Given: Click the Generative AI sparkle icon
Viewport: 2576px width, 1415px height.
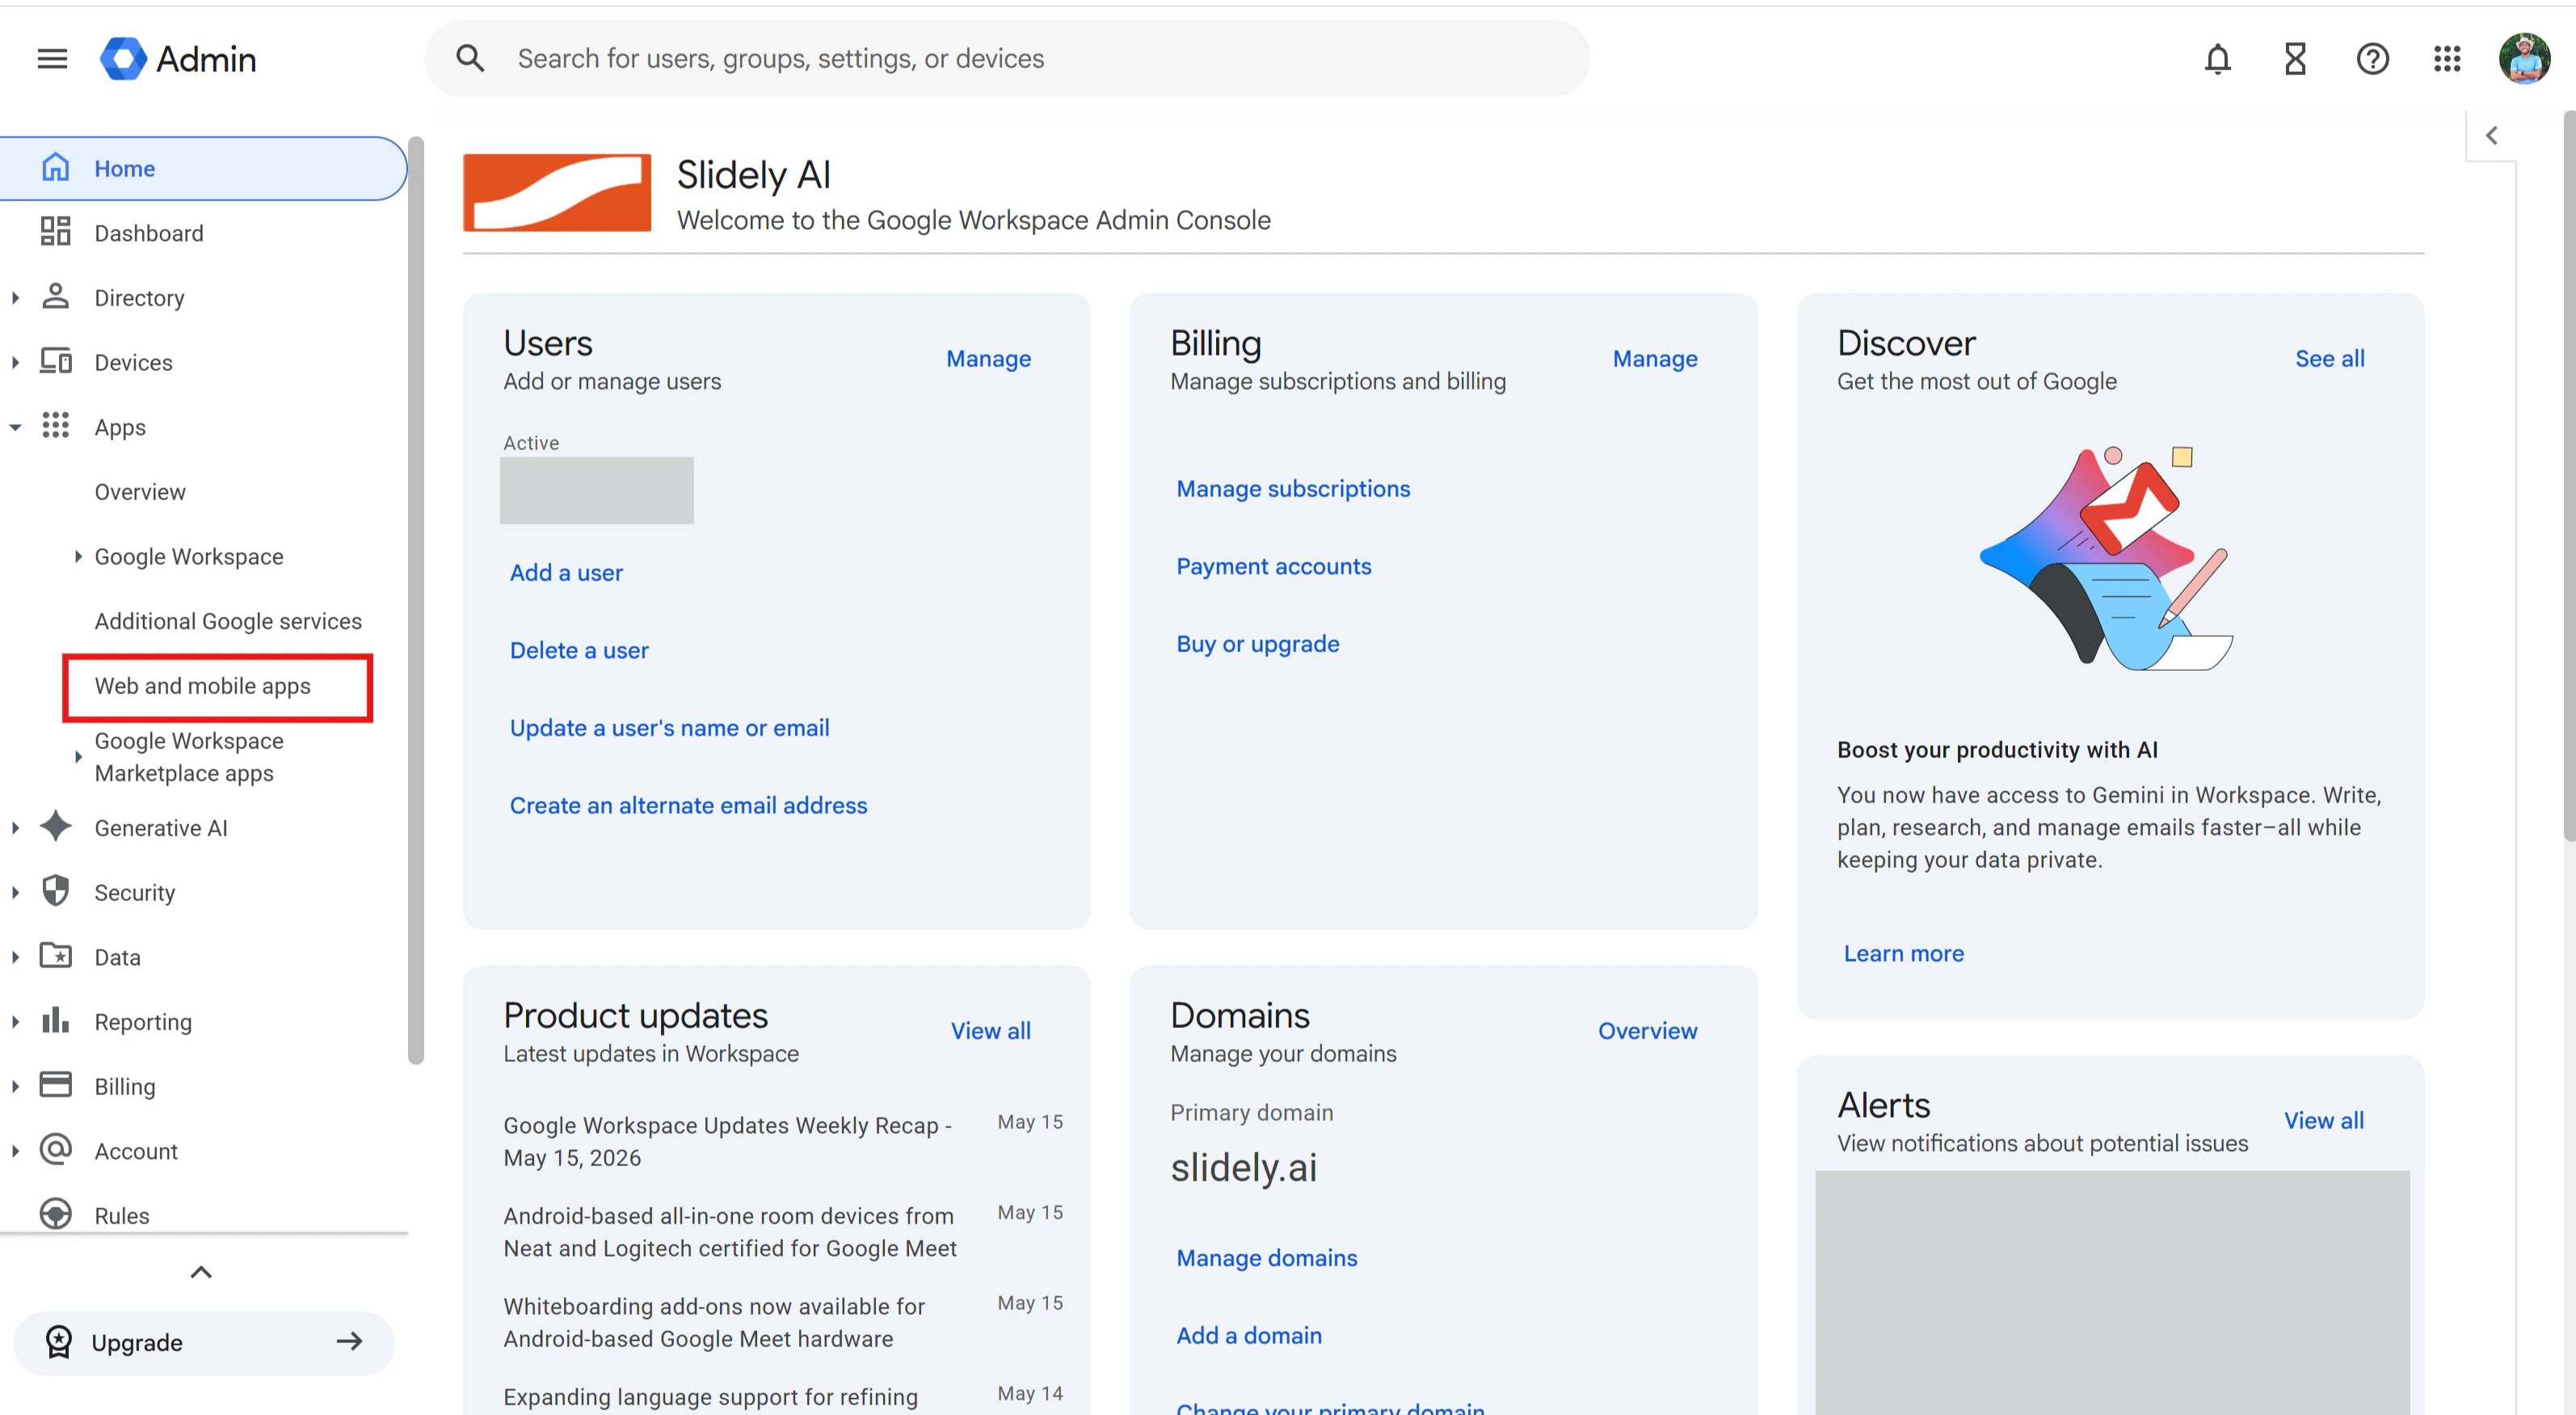Looking at the screenshot, I should point(56,827).
